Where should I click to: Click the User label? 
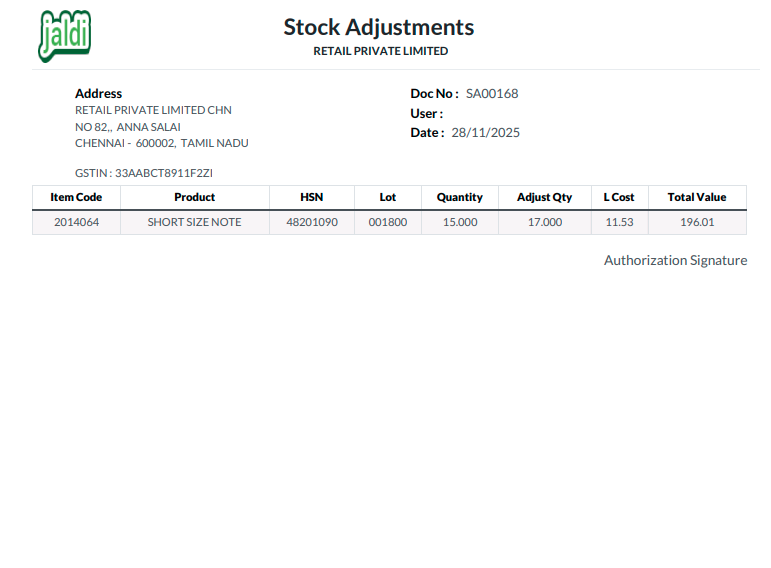[427, 114]
